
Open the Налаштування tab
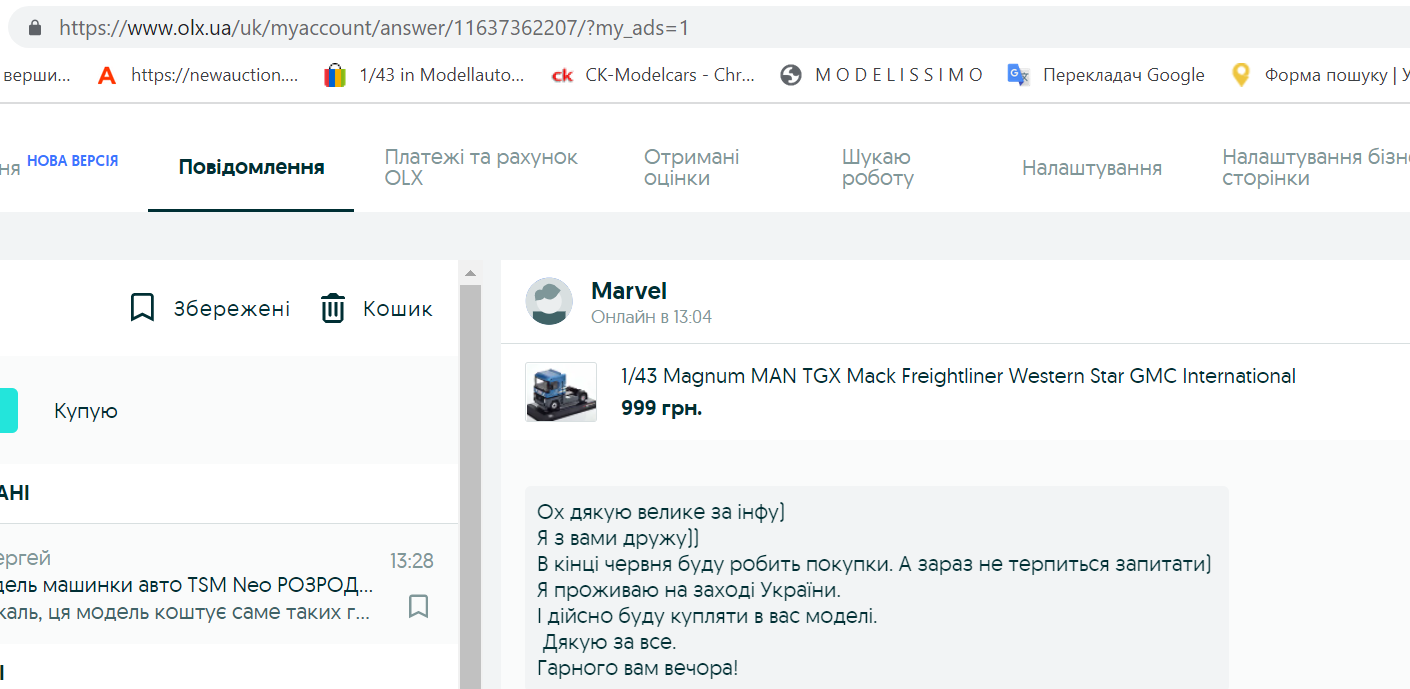point(1092,168)
